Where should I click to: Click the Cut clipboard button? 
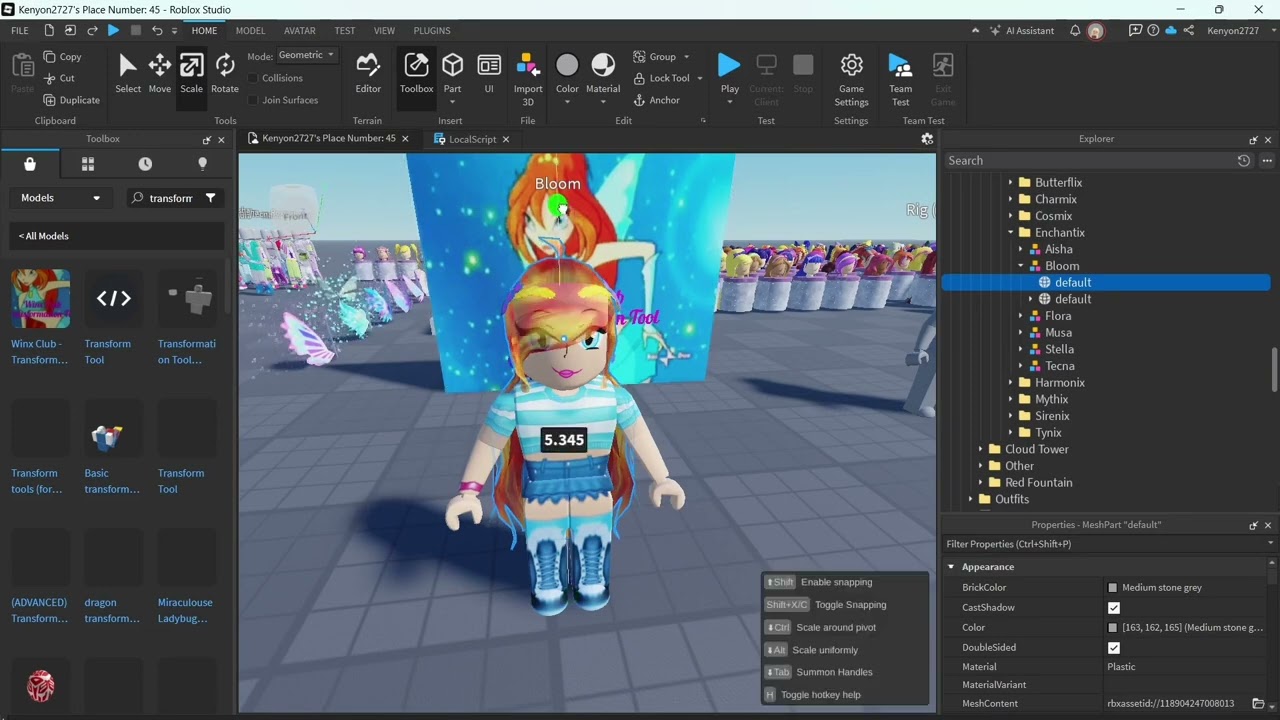[60, 78]
